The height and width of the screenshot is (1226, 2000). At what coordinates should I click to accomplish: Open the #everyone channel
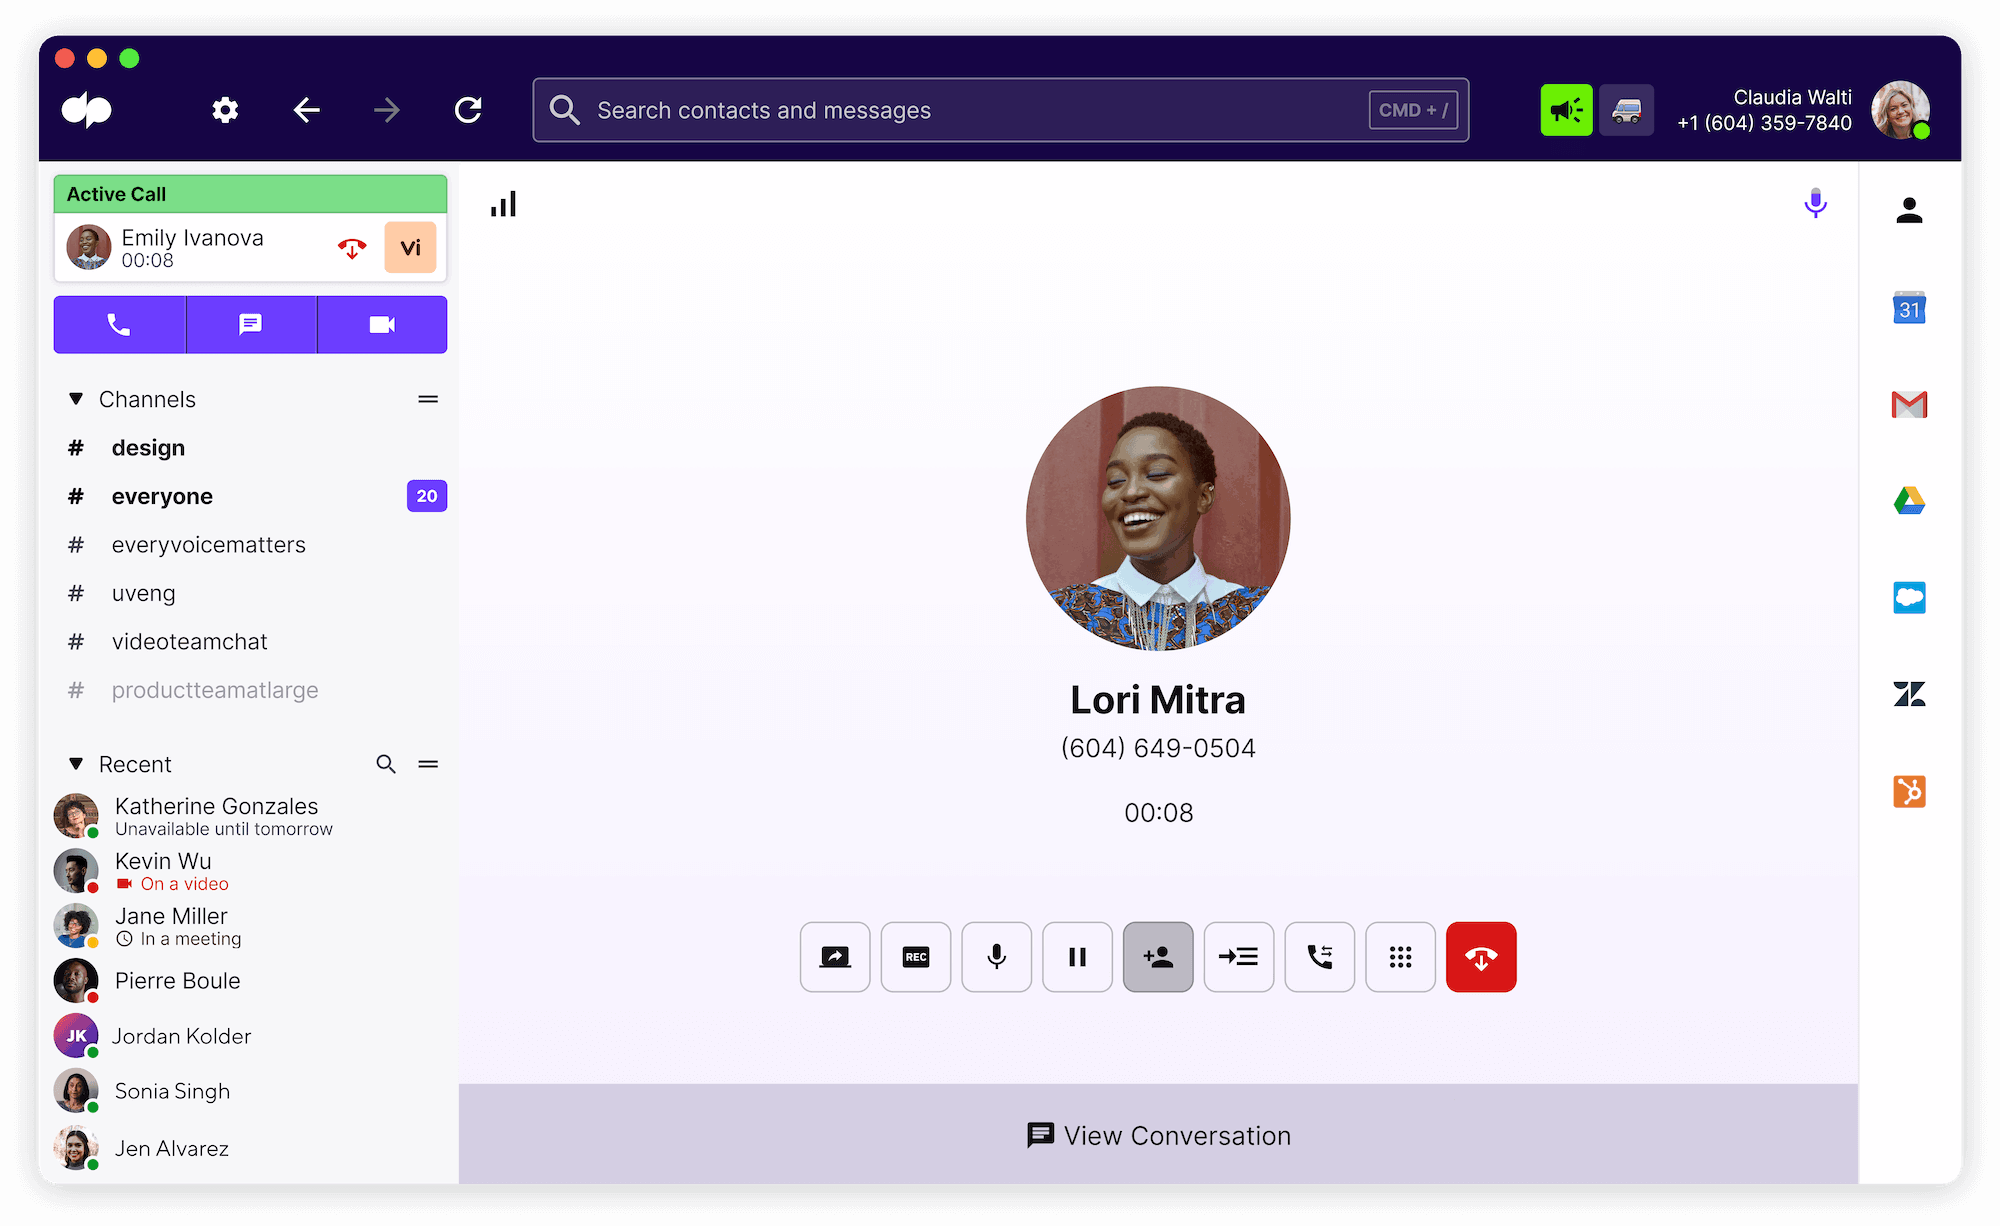tap(162, 496)
